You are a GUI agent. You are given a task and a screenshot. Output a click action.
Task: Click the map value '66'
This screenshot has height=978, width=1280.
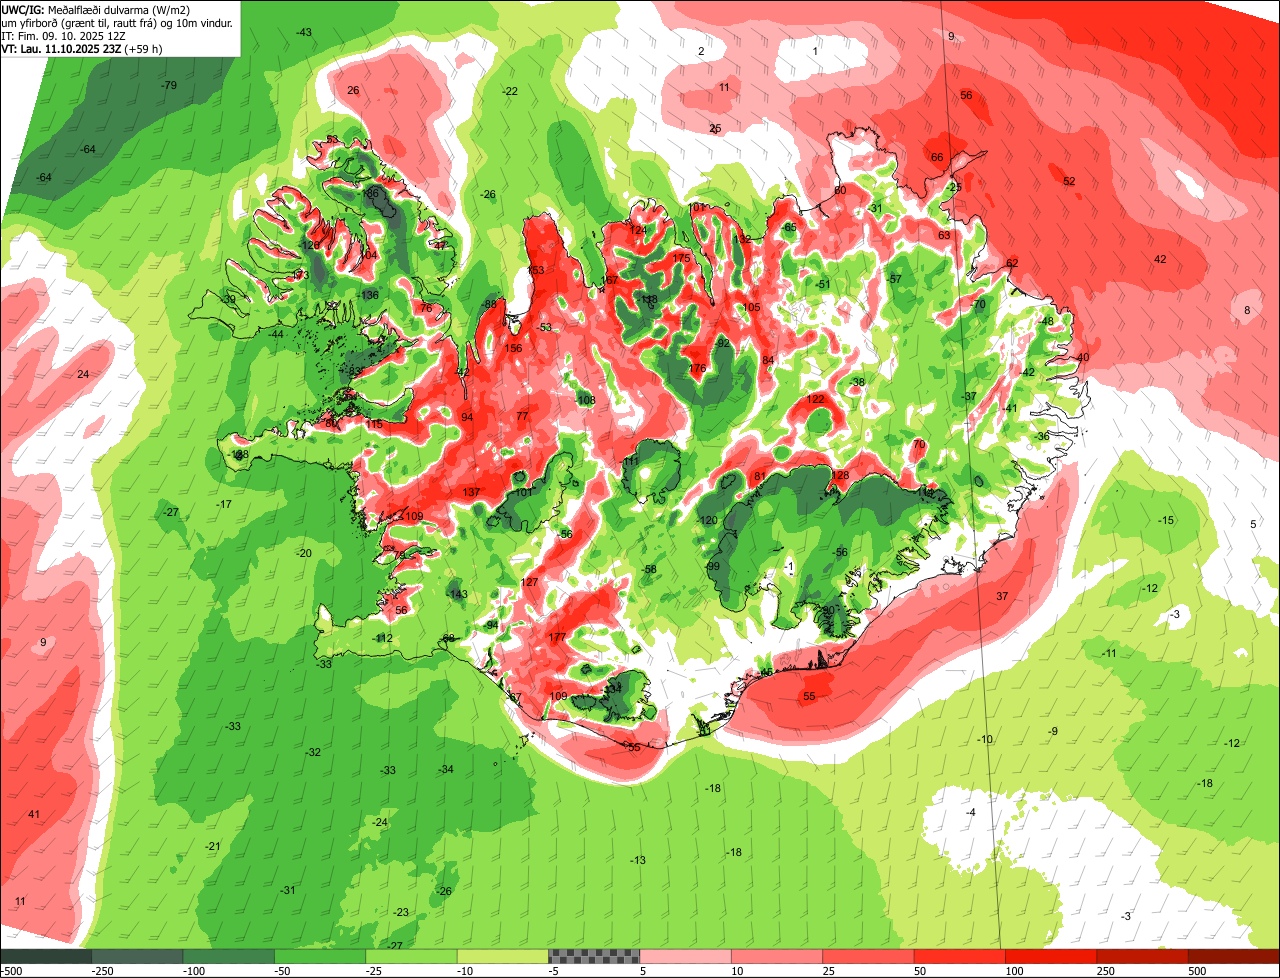point(937,157)
